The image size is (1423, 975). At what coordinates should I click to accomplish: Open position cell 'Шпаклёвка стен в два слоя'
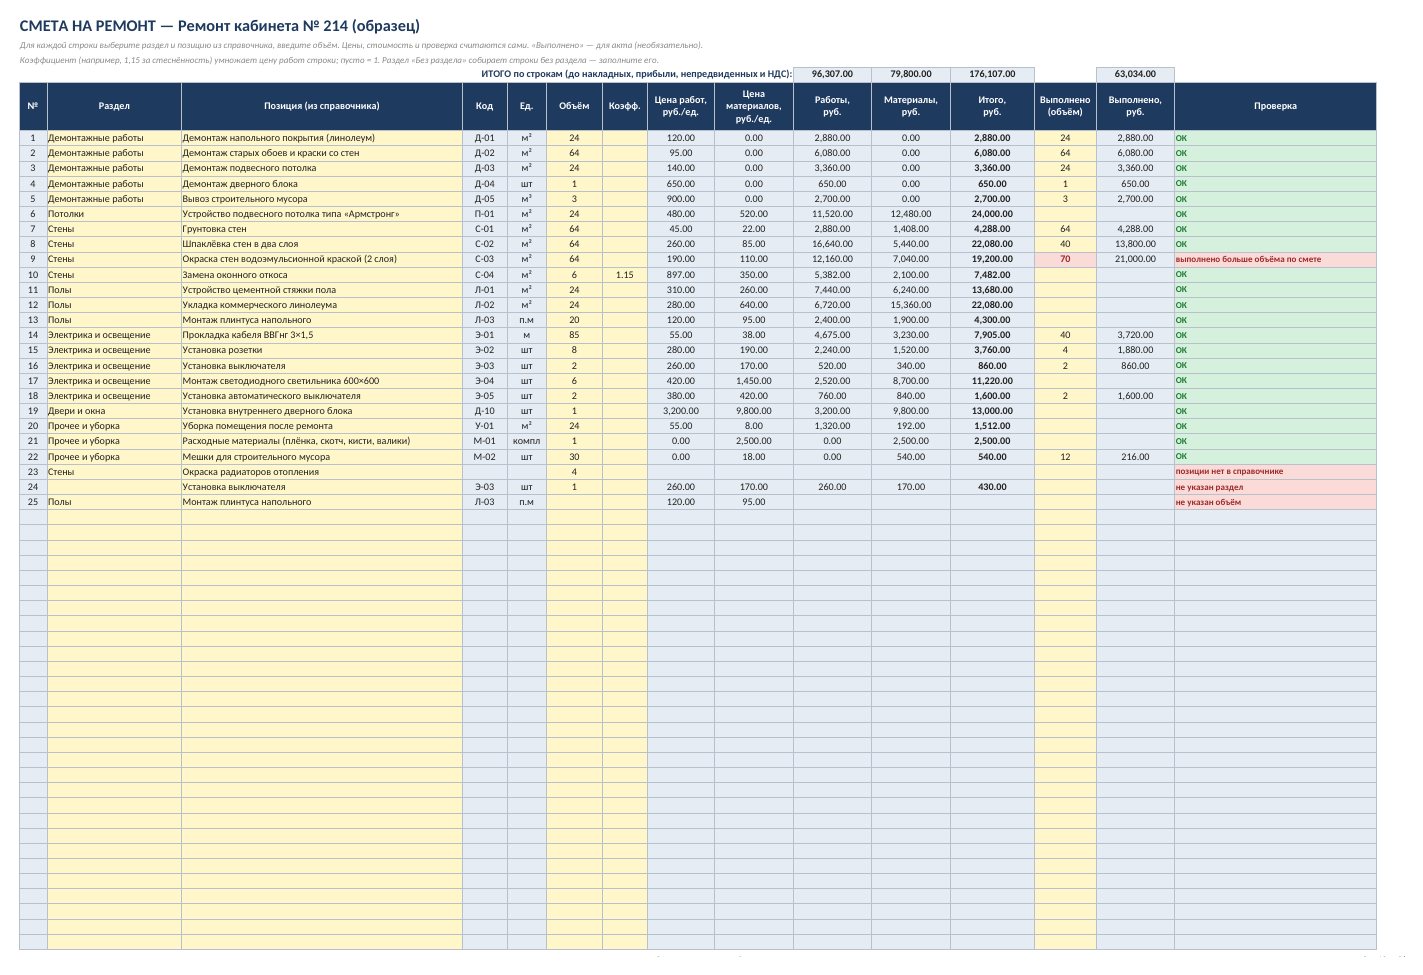(321, 244)
